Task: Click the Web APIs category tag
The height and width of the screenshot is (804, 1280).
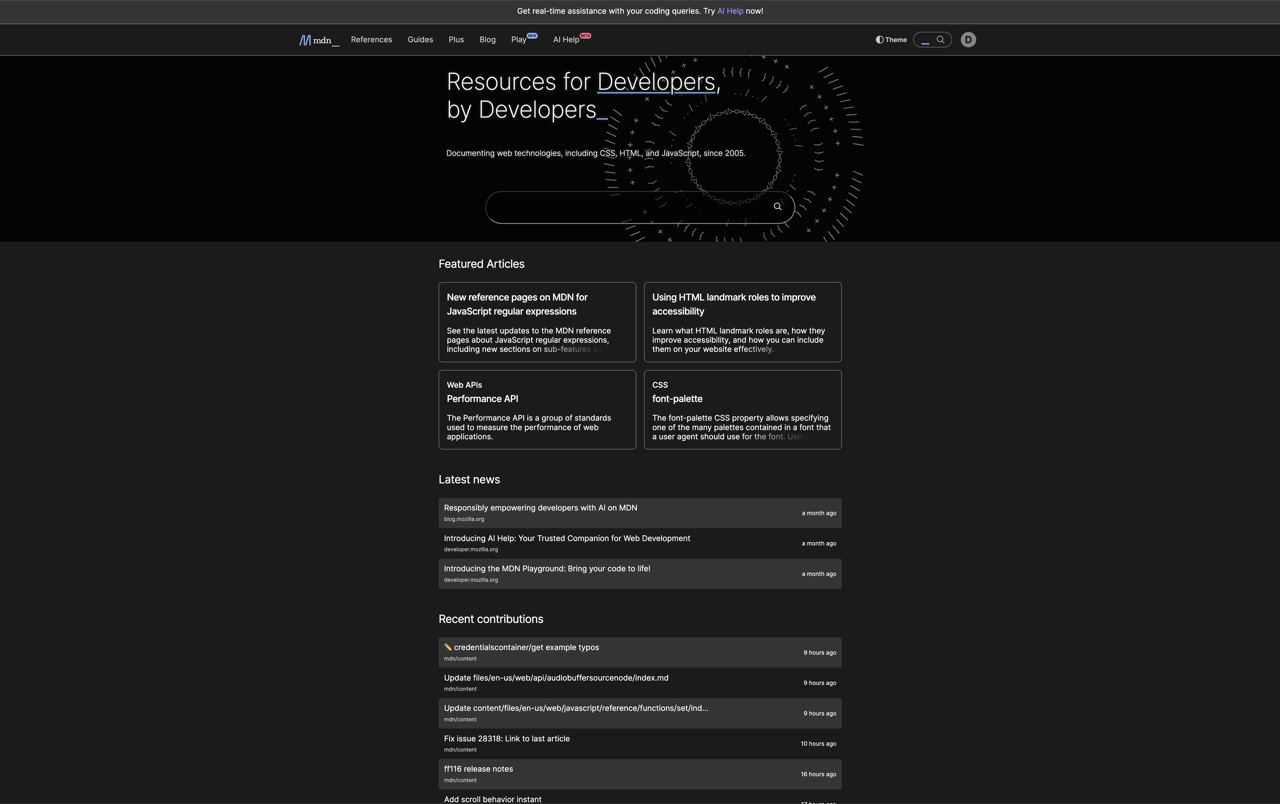Action: coord(464,385)
